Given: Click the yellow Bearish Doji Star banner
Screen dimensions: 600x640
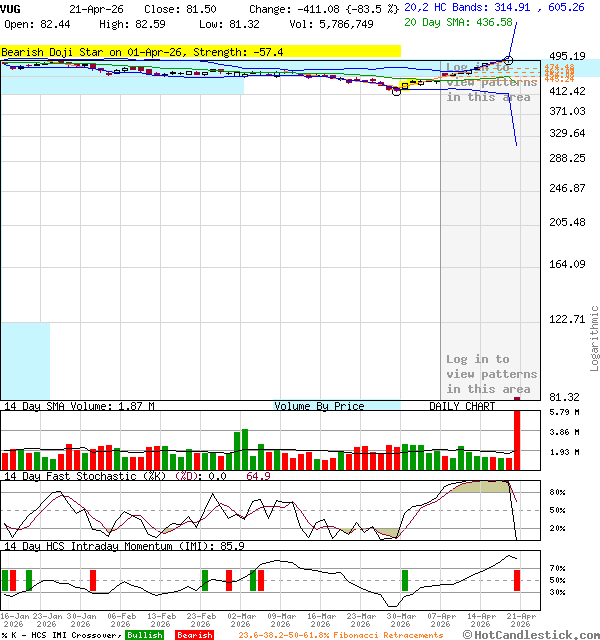Looking at the screenshot, I should click(x=200, y=51).
